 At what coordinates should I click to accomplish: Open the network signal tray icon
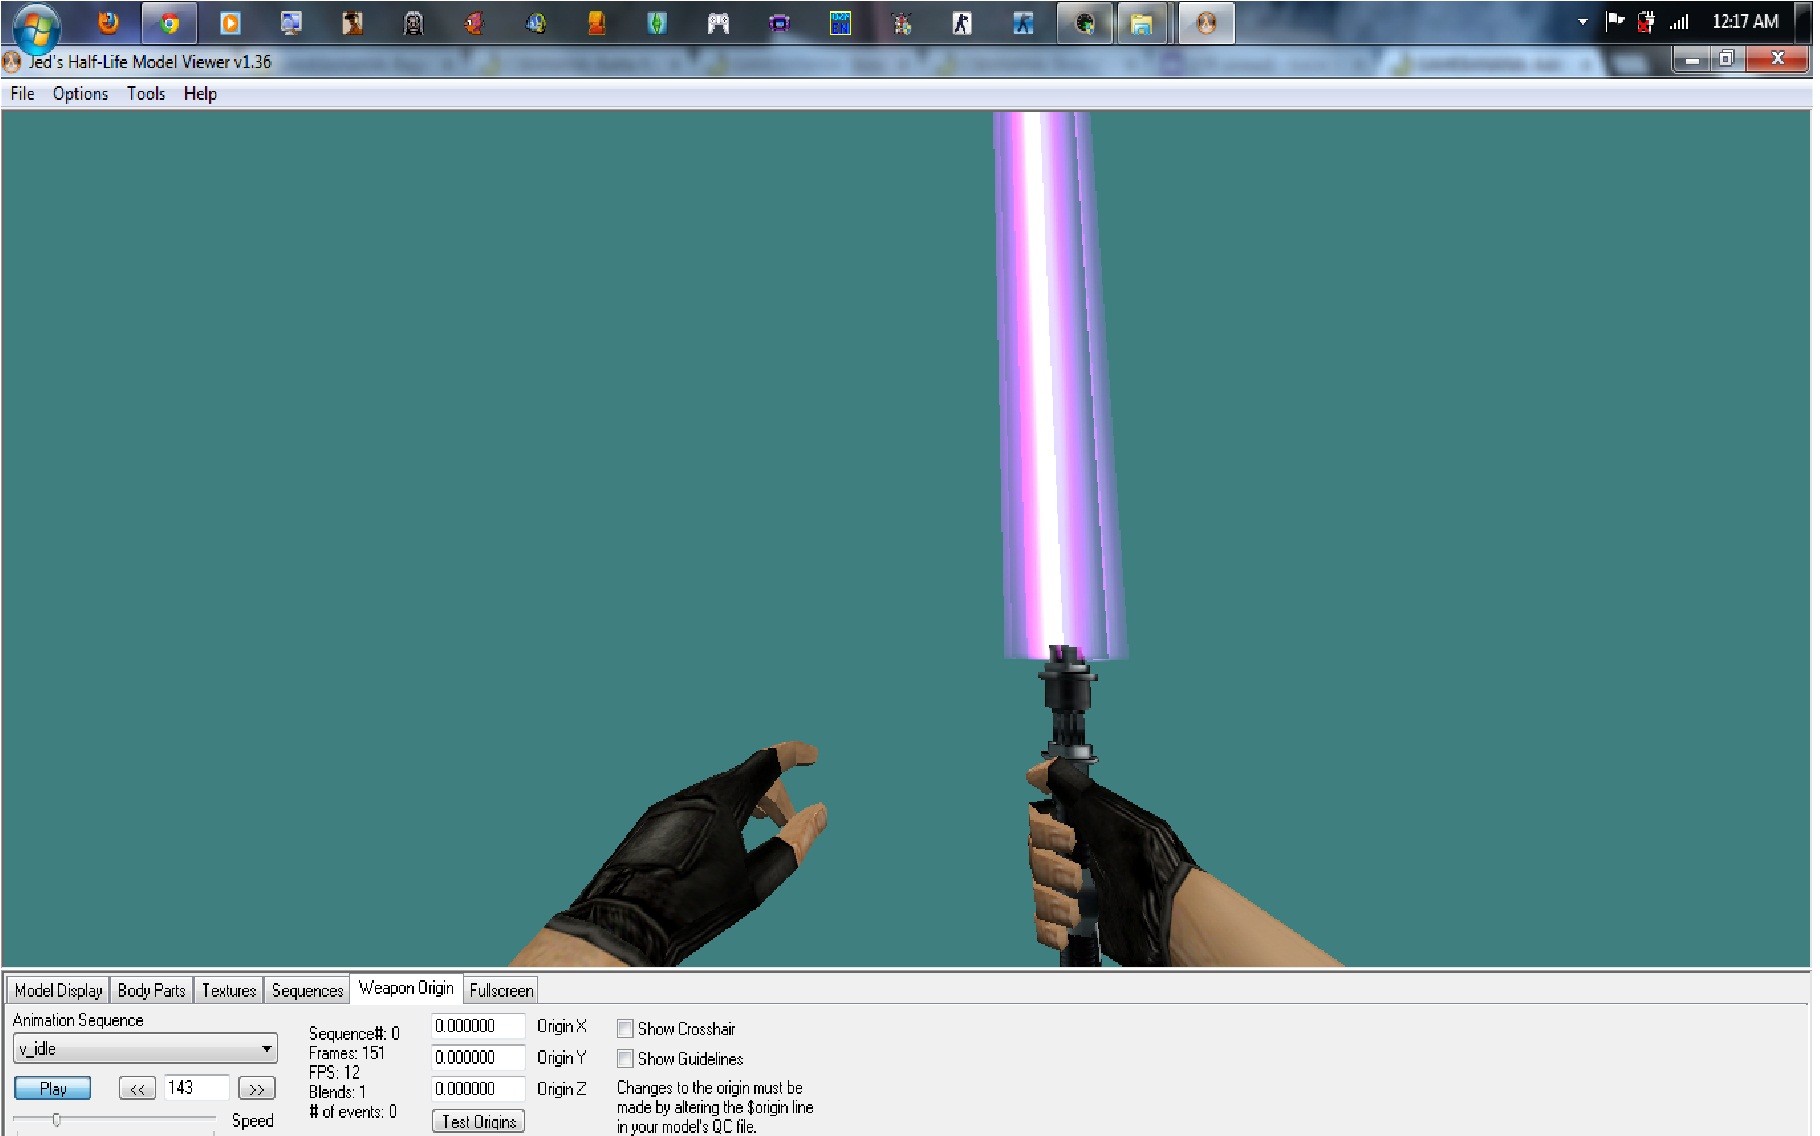[1678, 21]
